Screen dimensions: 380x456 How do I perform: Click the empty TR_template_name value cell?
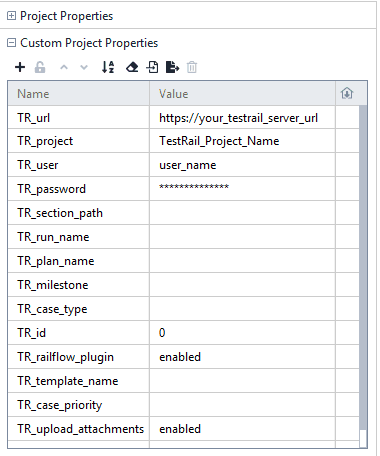(x=242, y=381)
